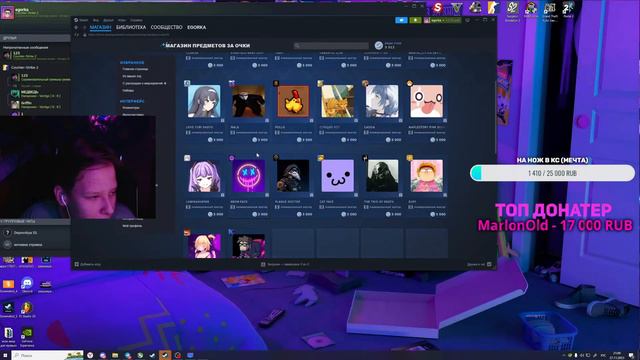Open friends and chat at Steam's bottom right
Screen dimensions: 640x360
480,264
